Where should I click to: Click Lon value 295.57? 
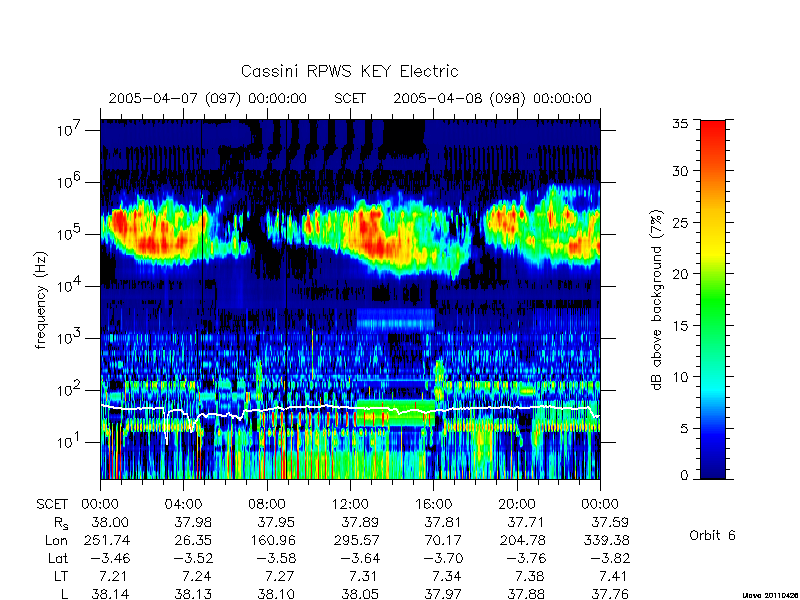(357, 540)
